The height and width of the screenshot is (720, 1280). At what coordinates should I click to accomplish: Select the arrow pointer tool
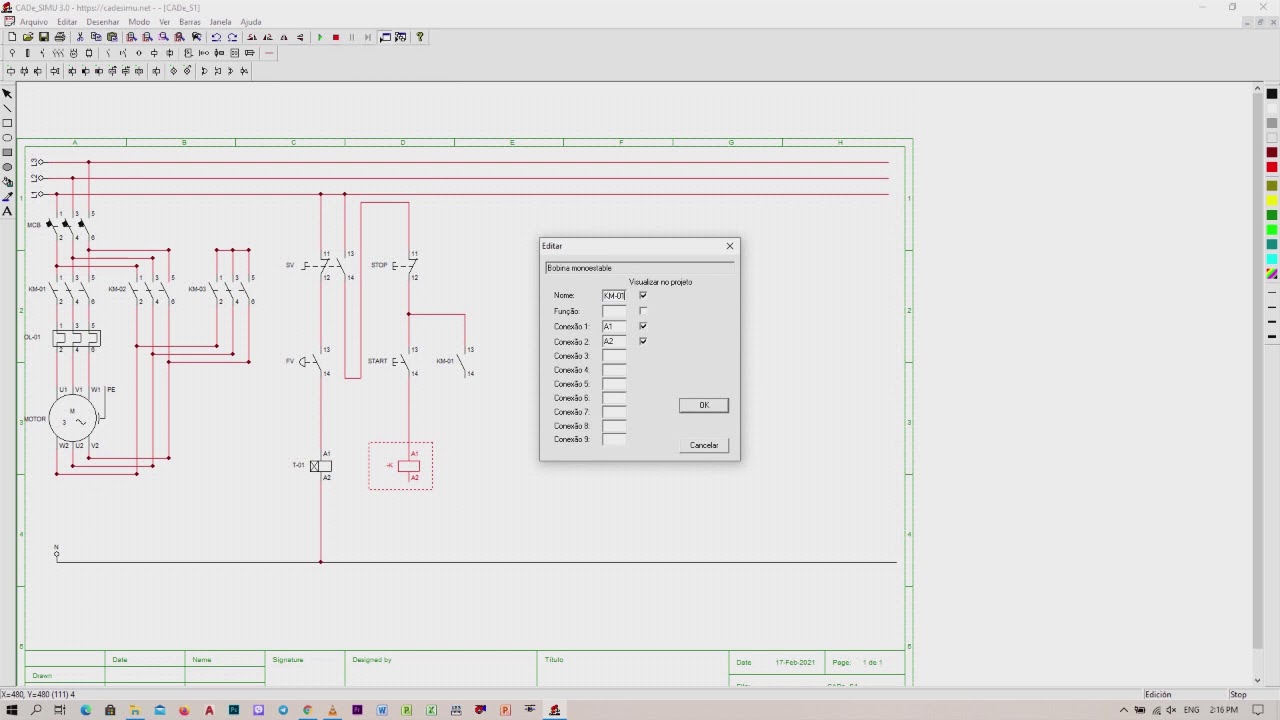(7, 94)
